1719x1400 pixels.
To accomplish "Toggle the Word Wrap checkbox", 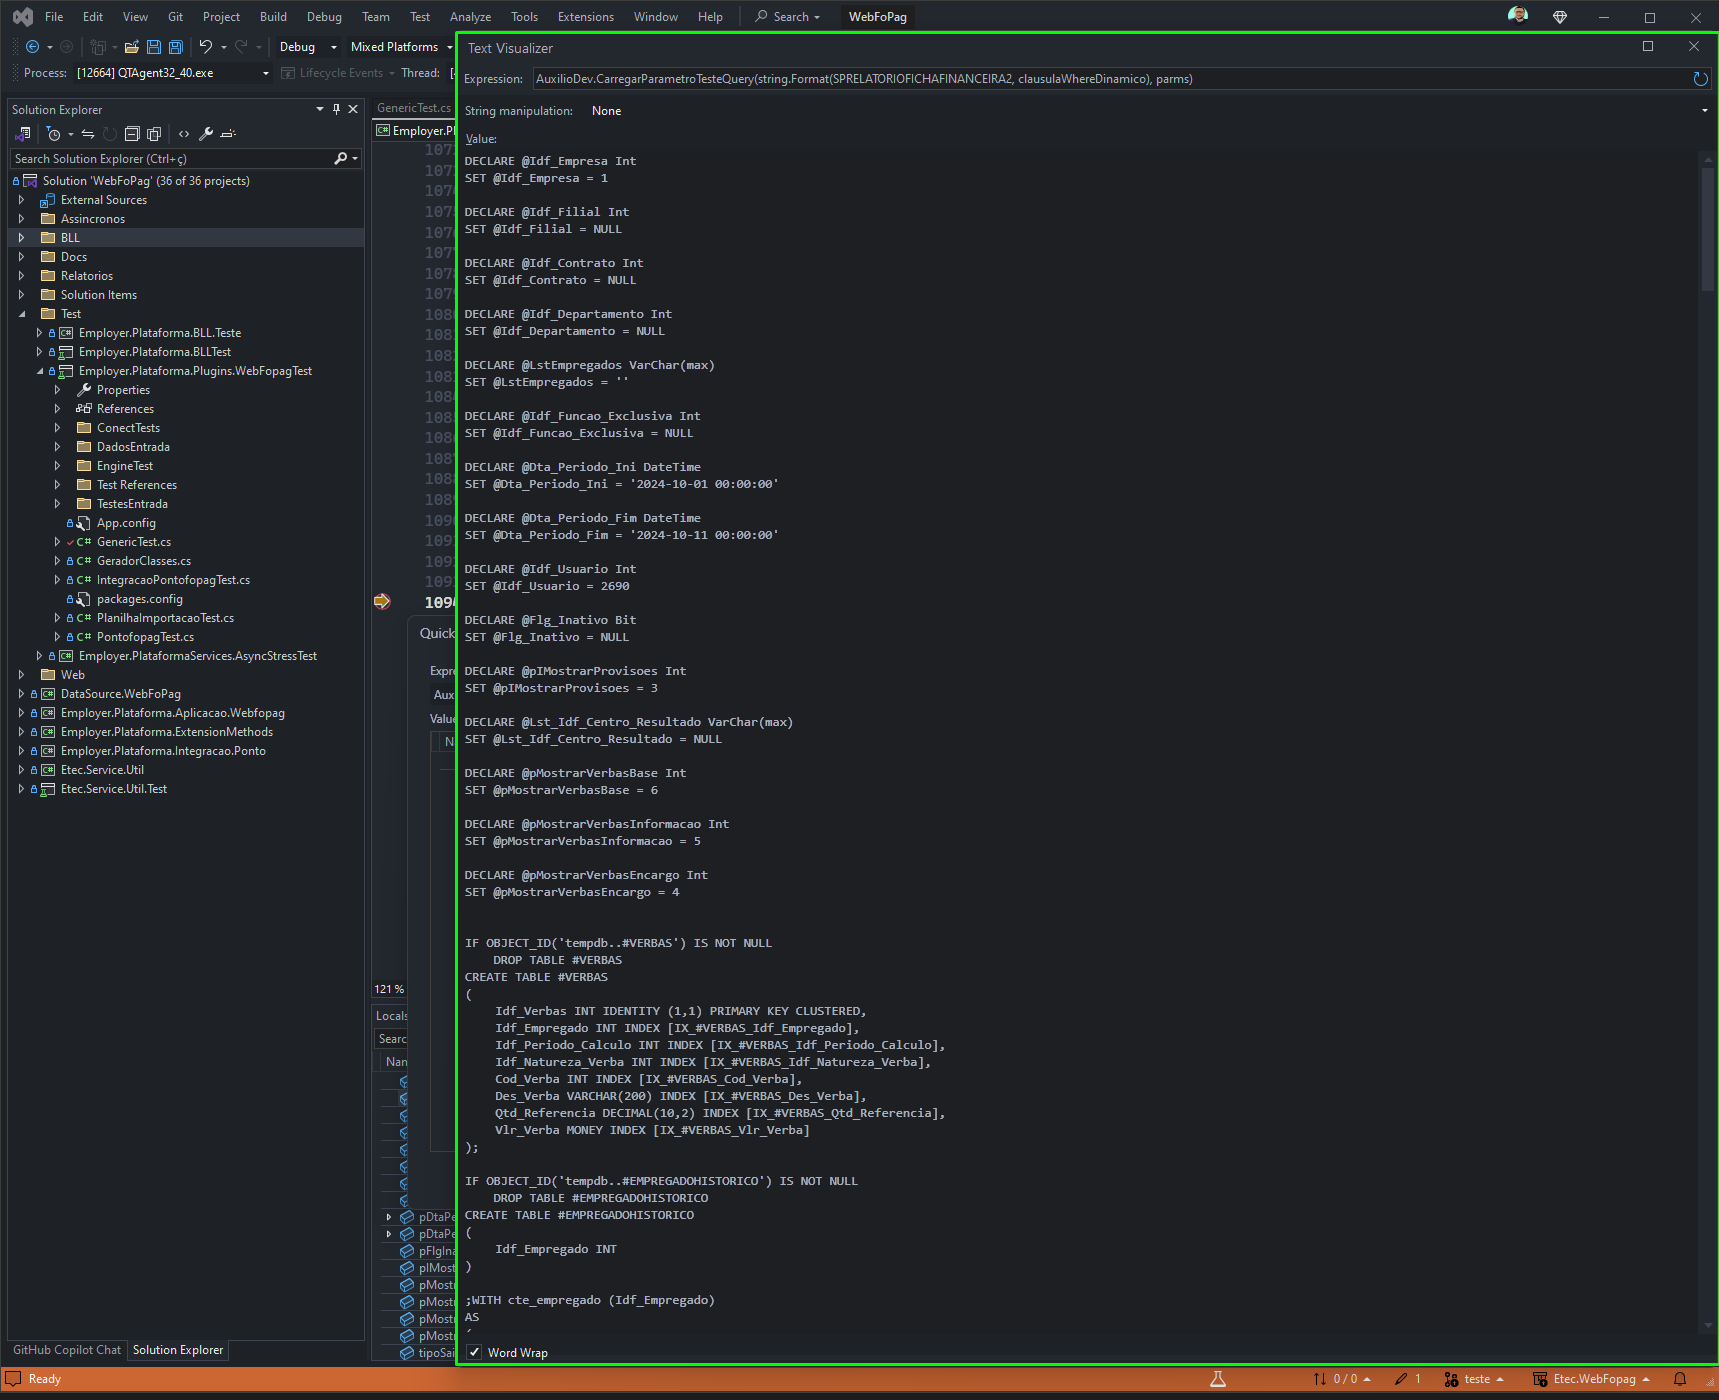I will 474,1353.
